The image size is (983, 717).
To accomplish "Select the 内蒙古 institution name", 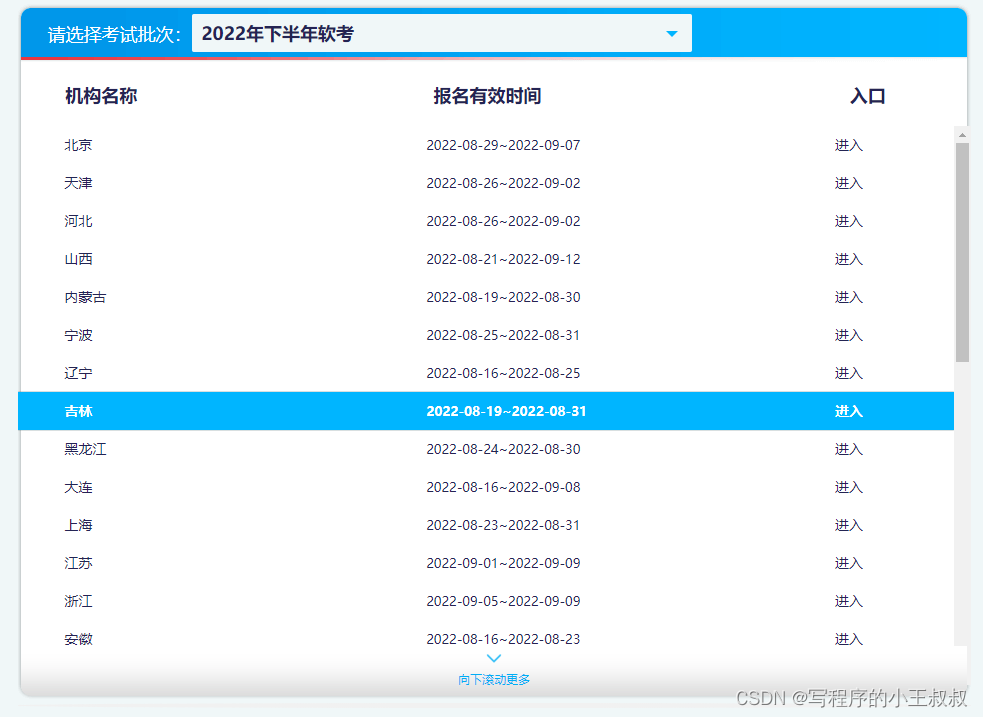I will pos(85,297).
